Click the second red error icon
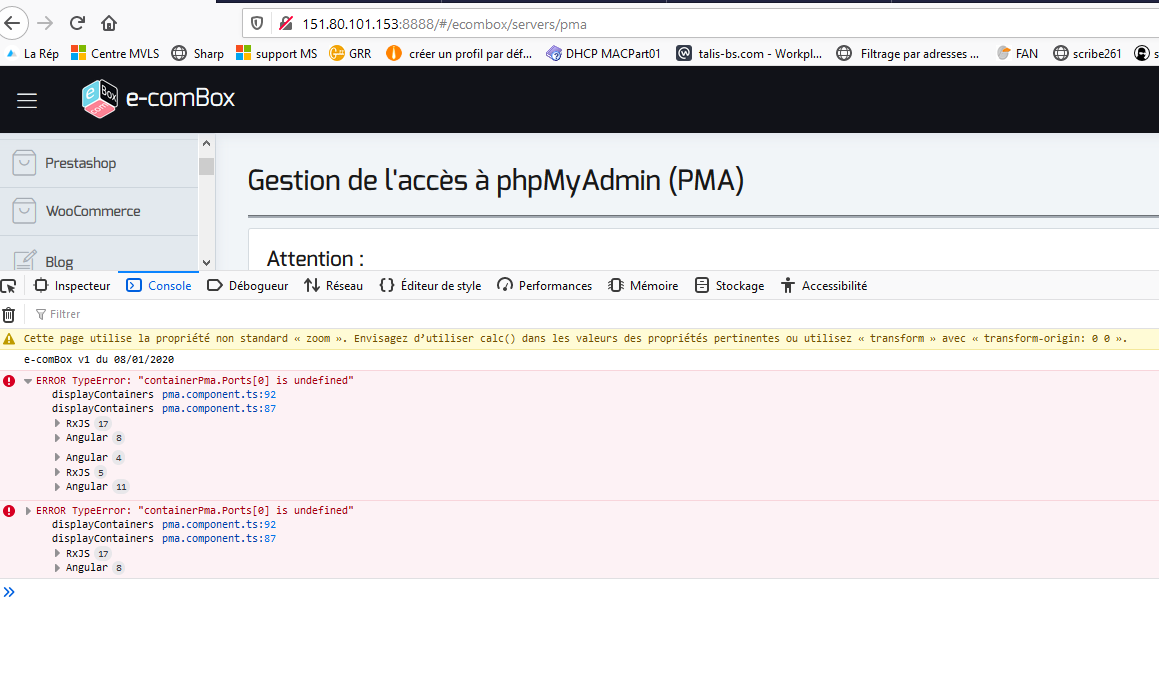The height and width of the screenshot is (678, 1159). [9, 511]
